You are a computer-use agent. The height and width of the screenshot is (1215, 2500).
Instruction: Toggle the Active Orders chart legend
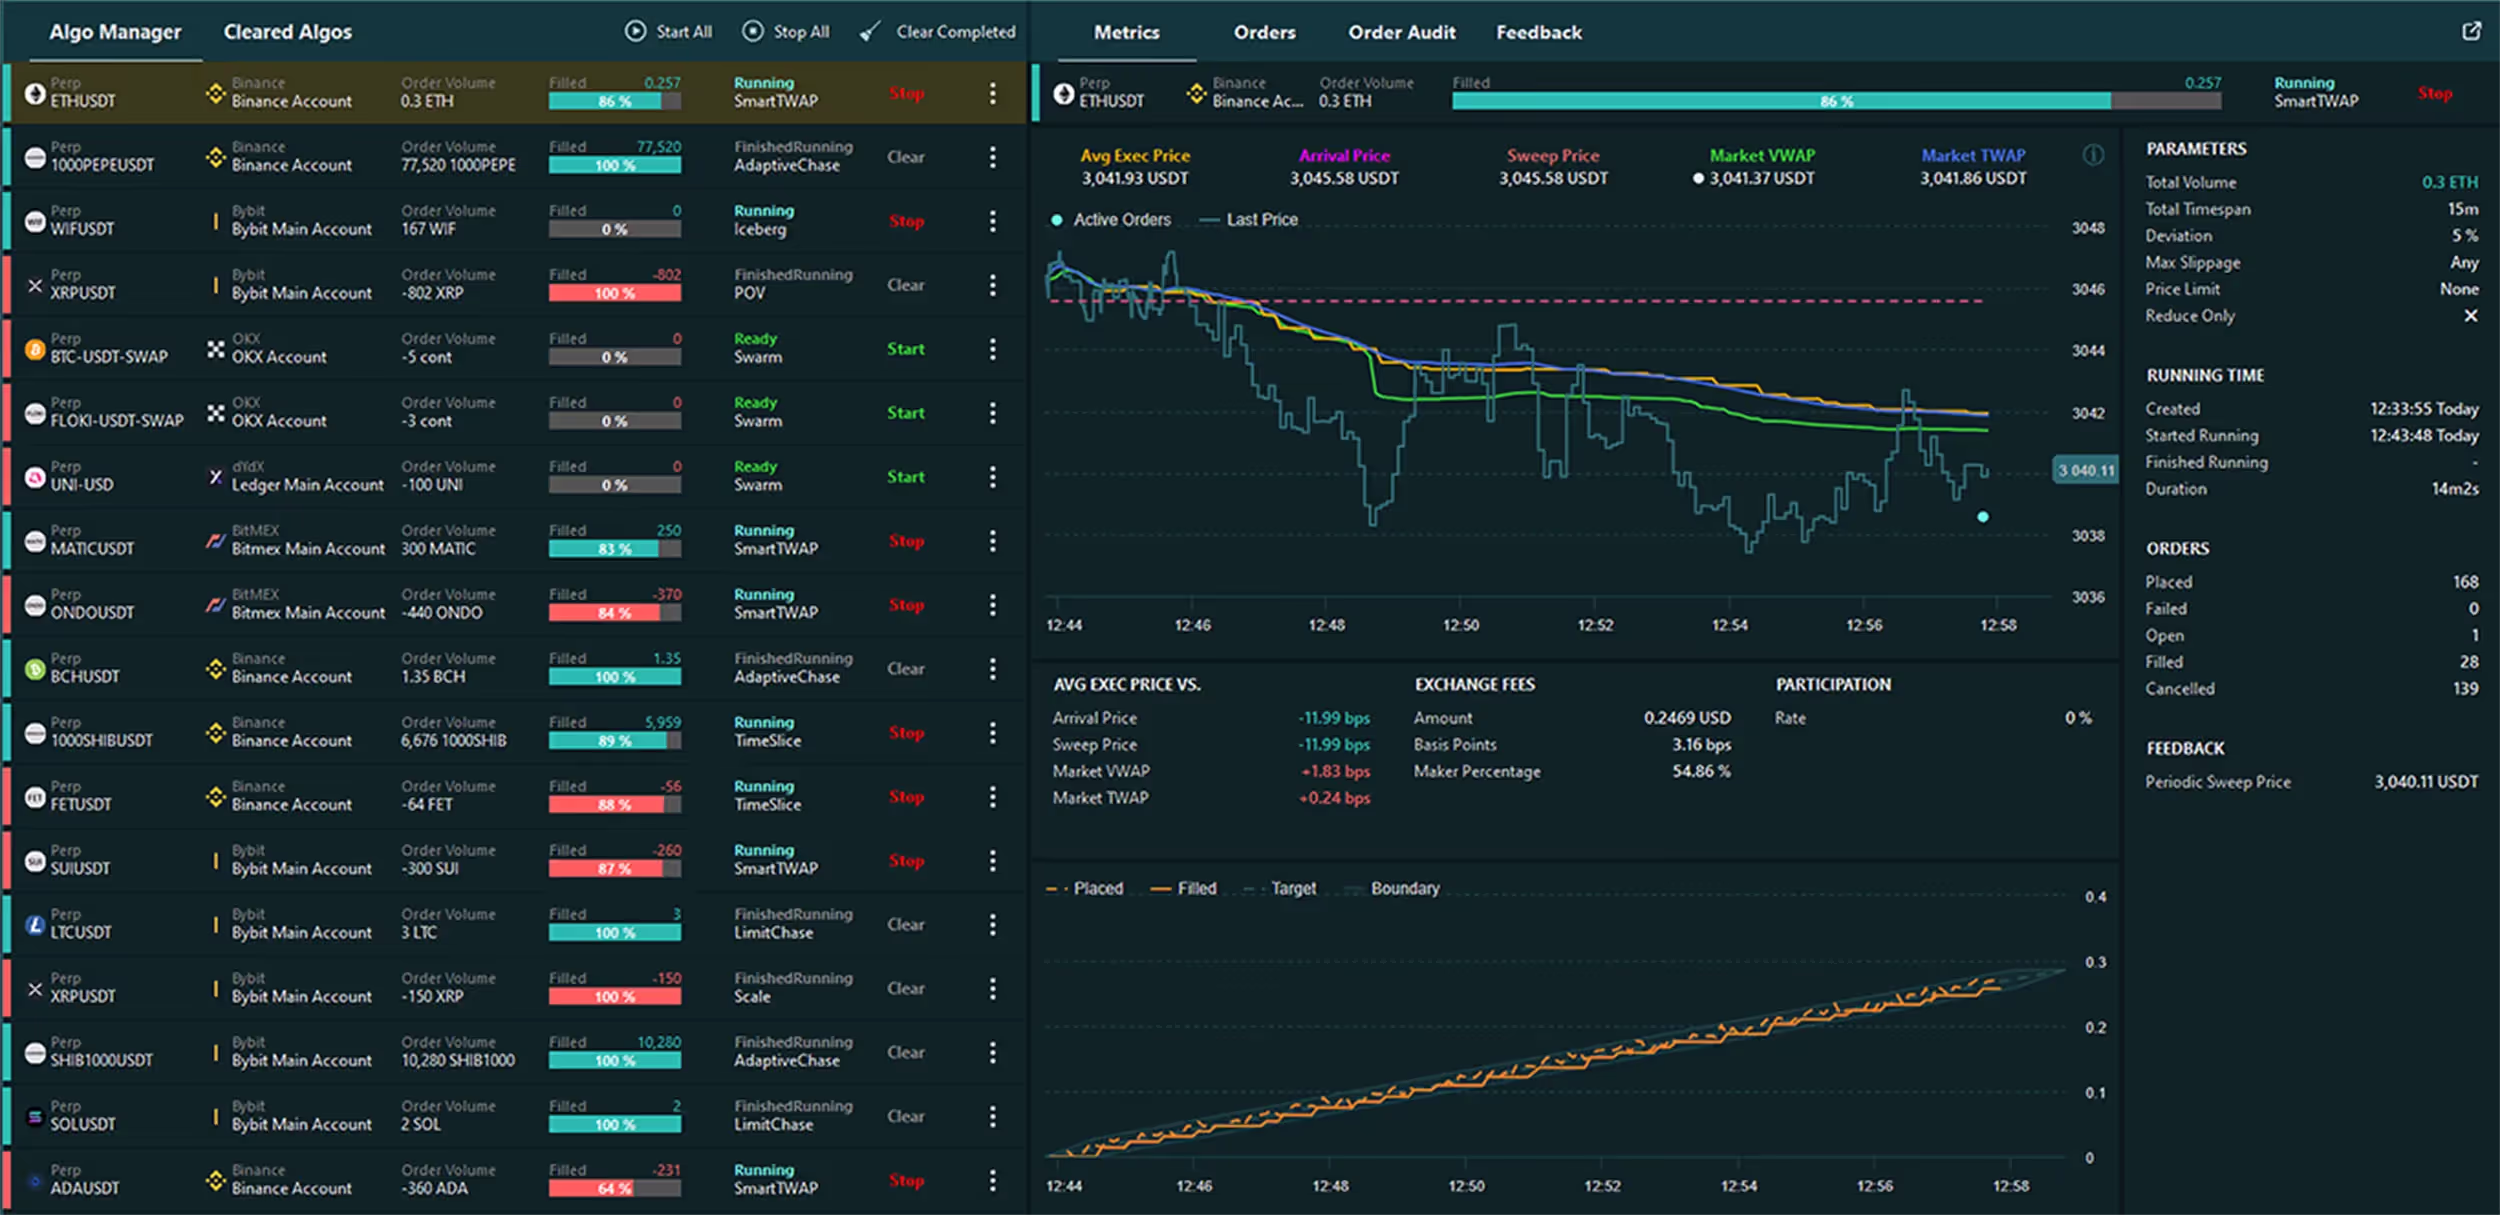coord(1110,219)
